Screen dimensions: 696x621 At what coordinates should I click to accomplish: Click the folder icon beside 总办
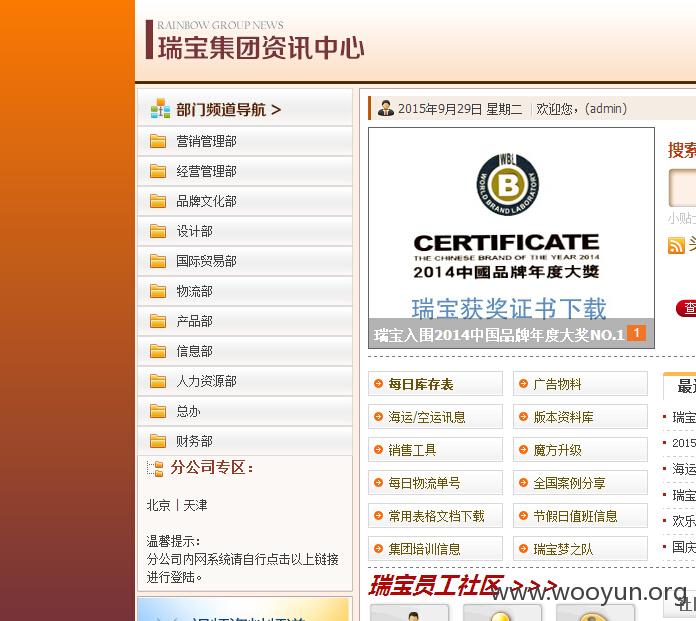coord(158,411)
